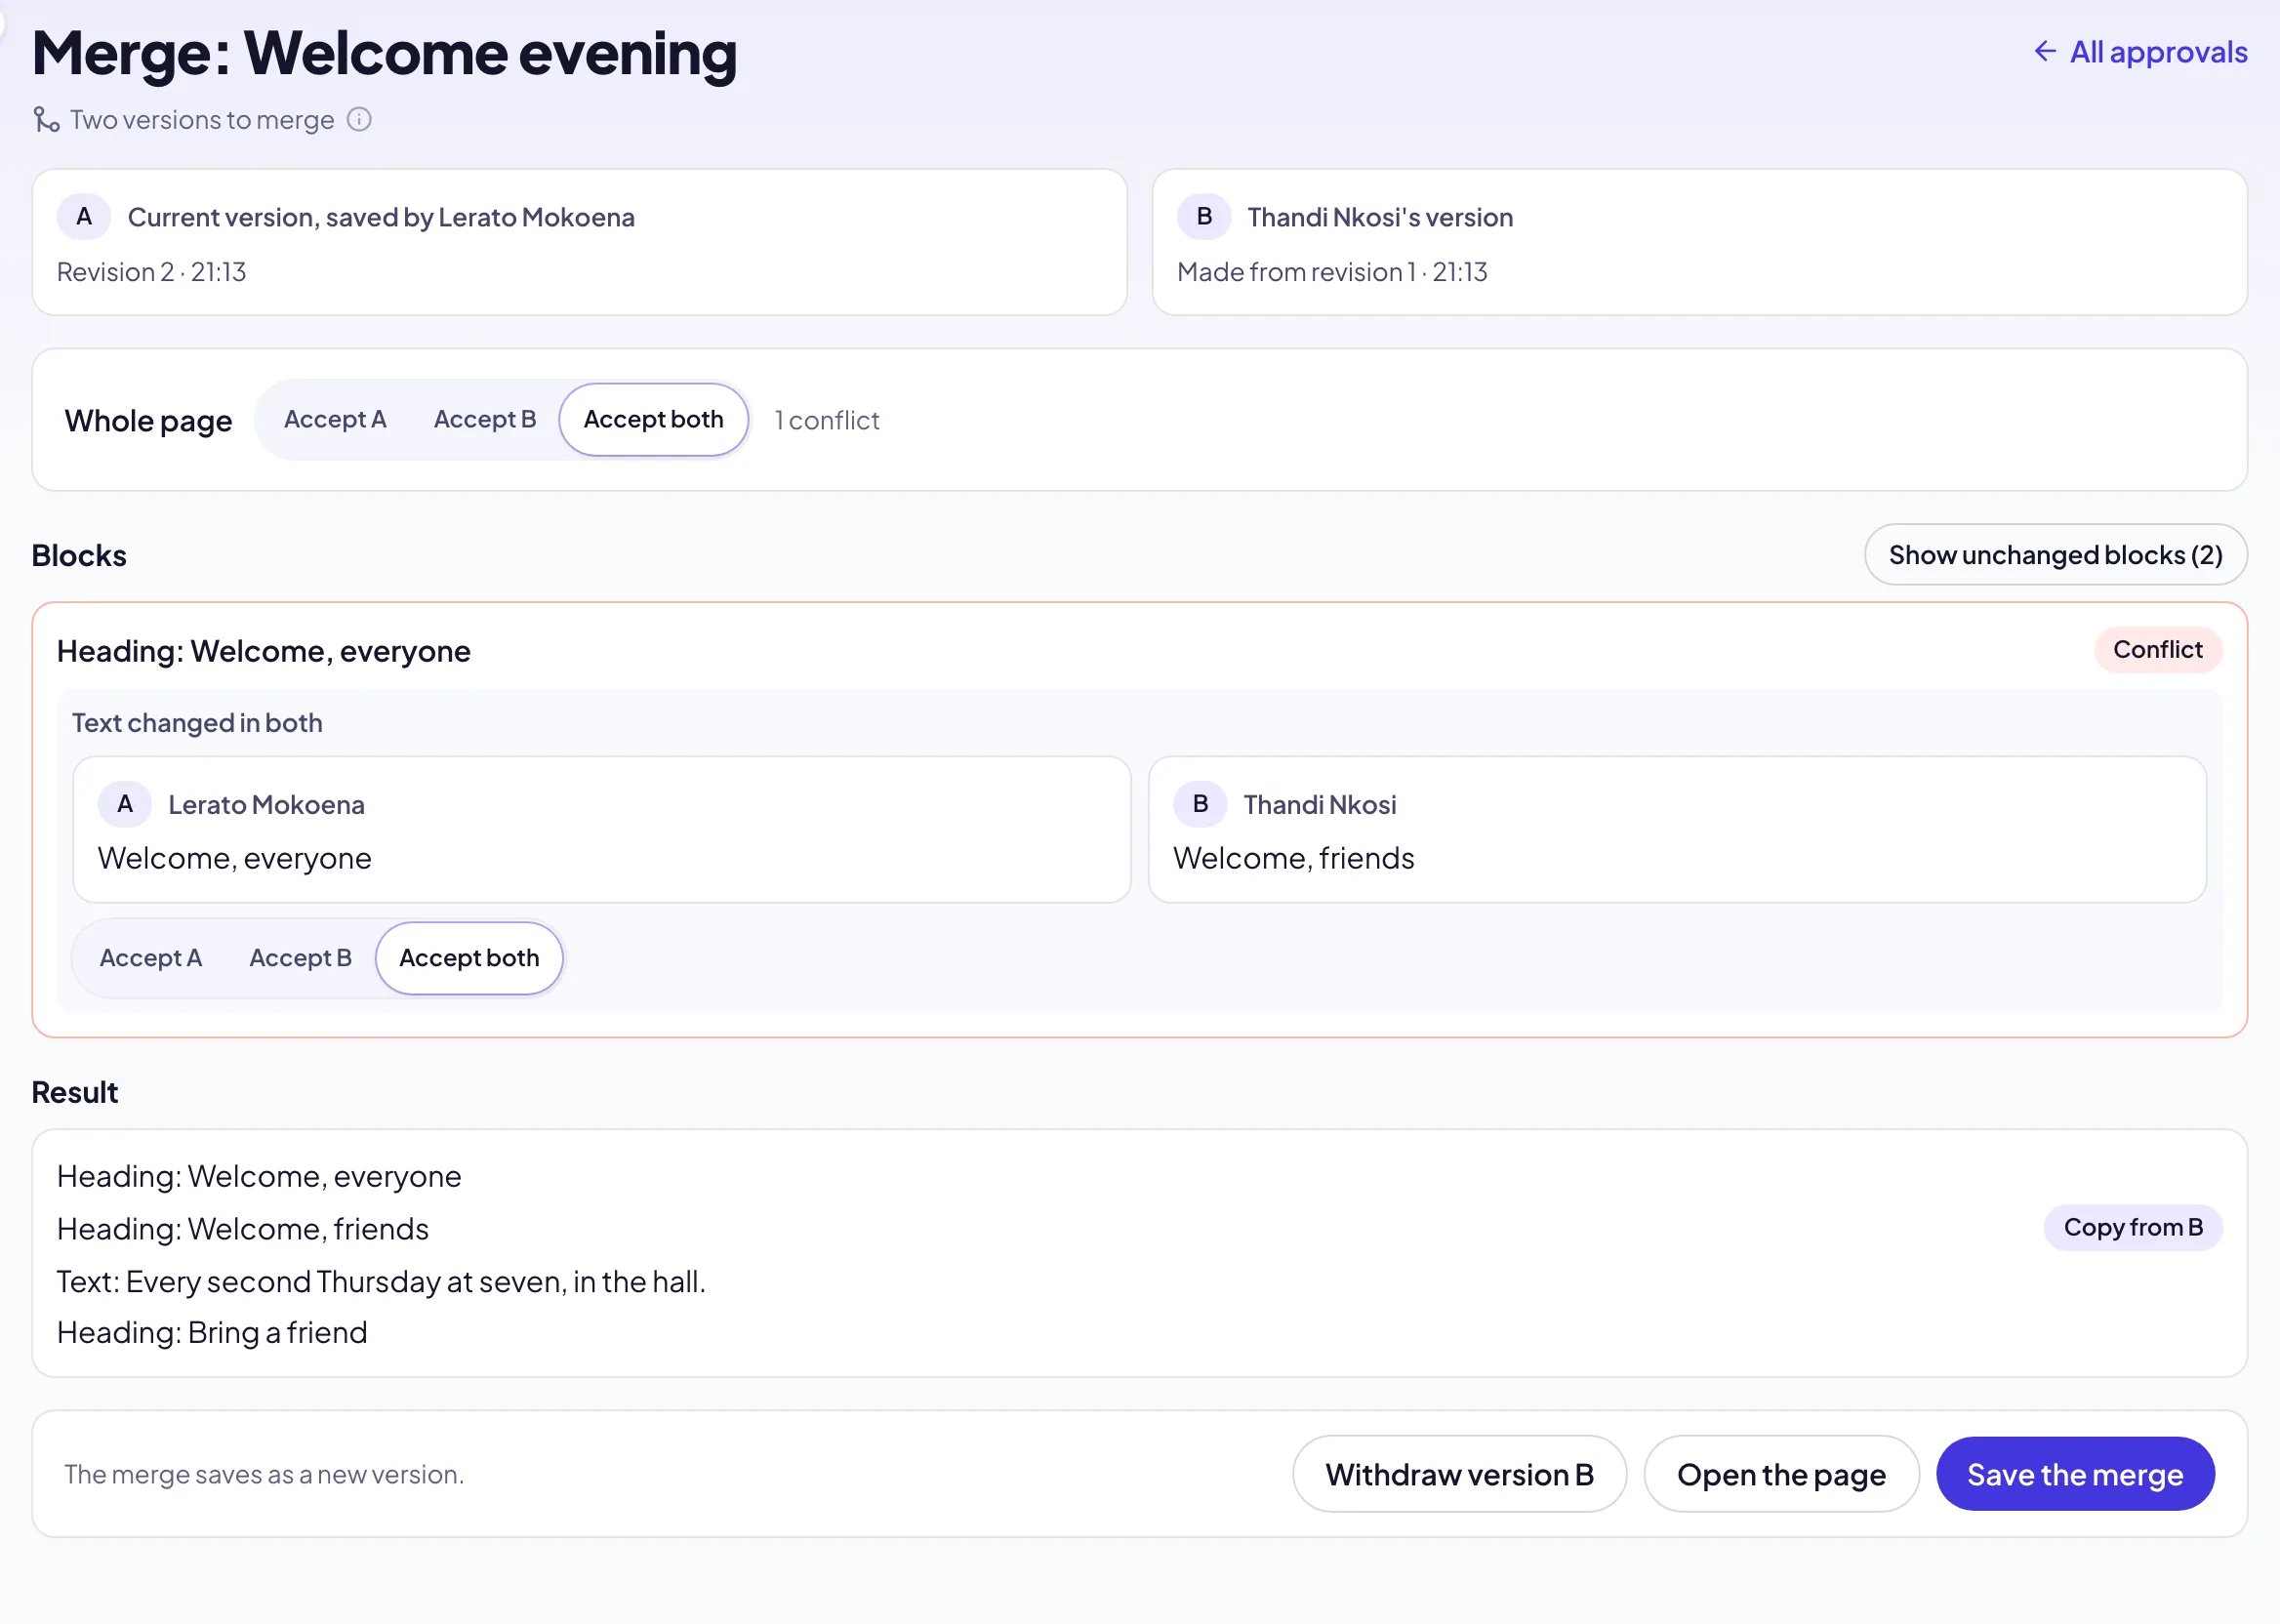Select Accept B for the whole page
Viewport: 2280px width, 1624px height.
(485, 420)
